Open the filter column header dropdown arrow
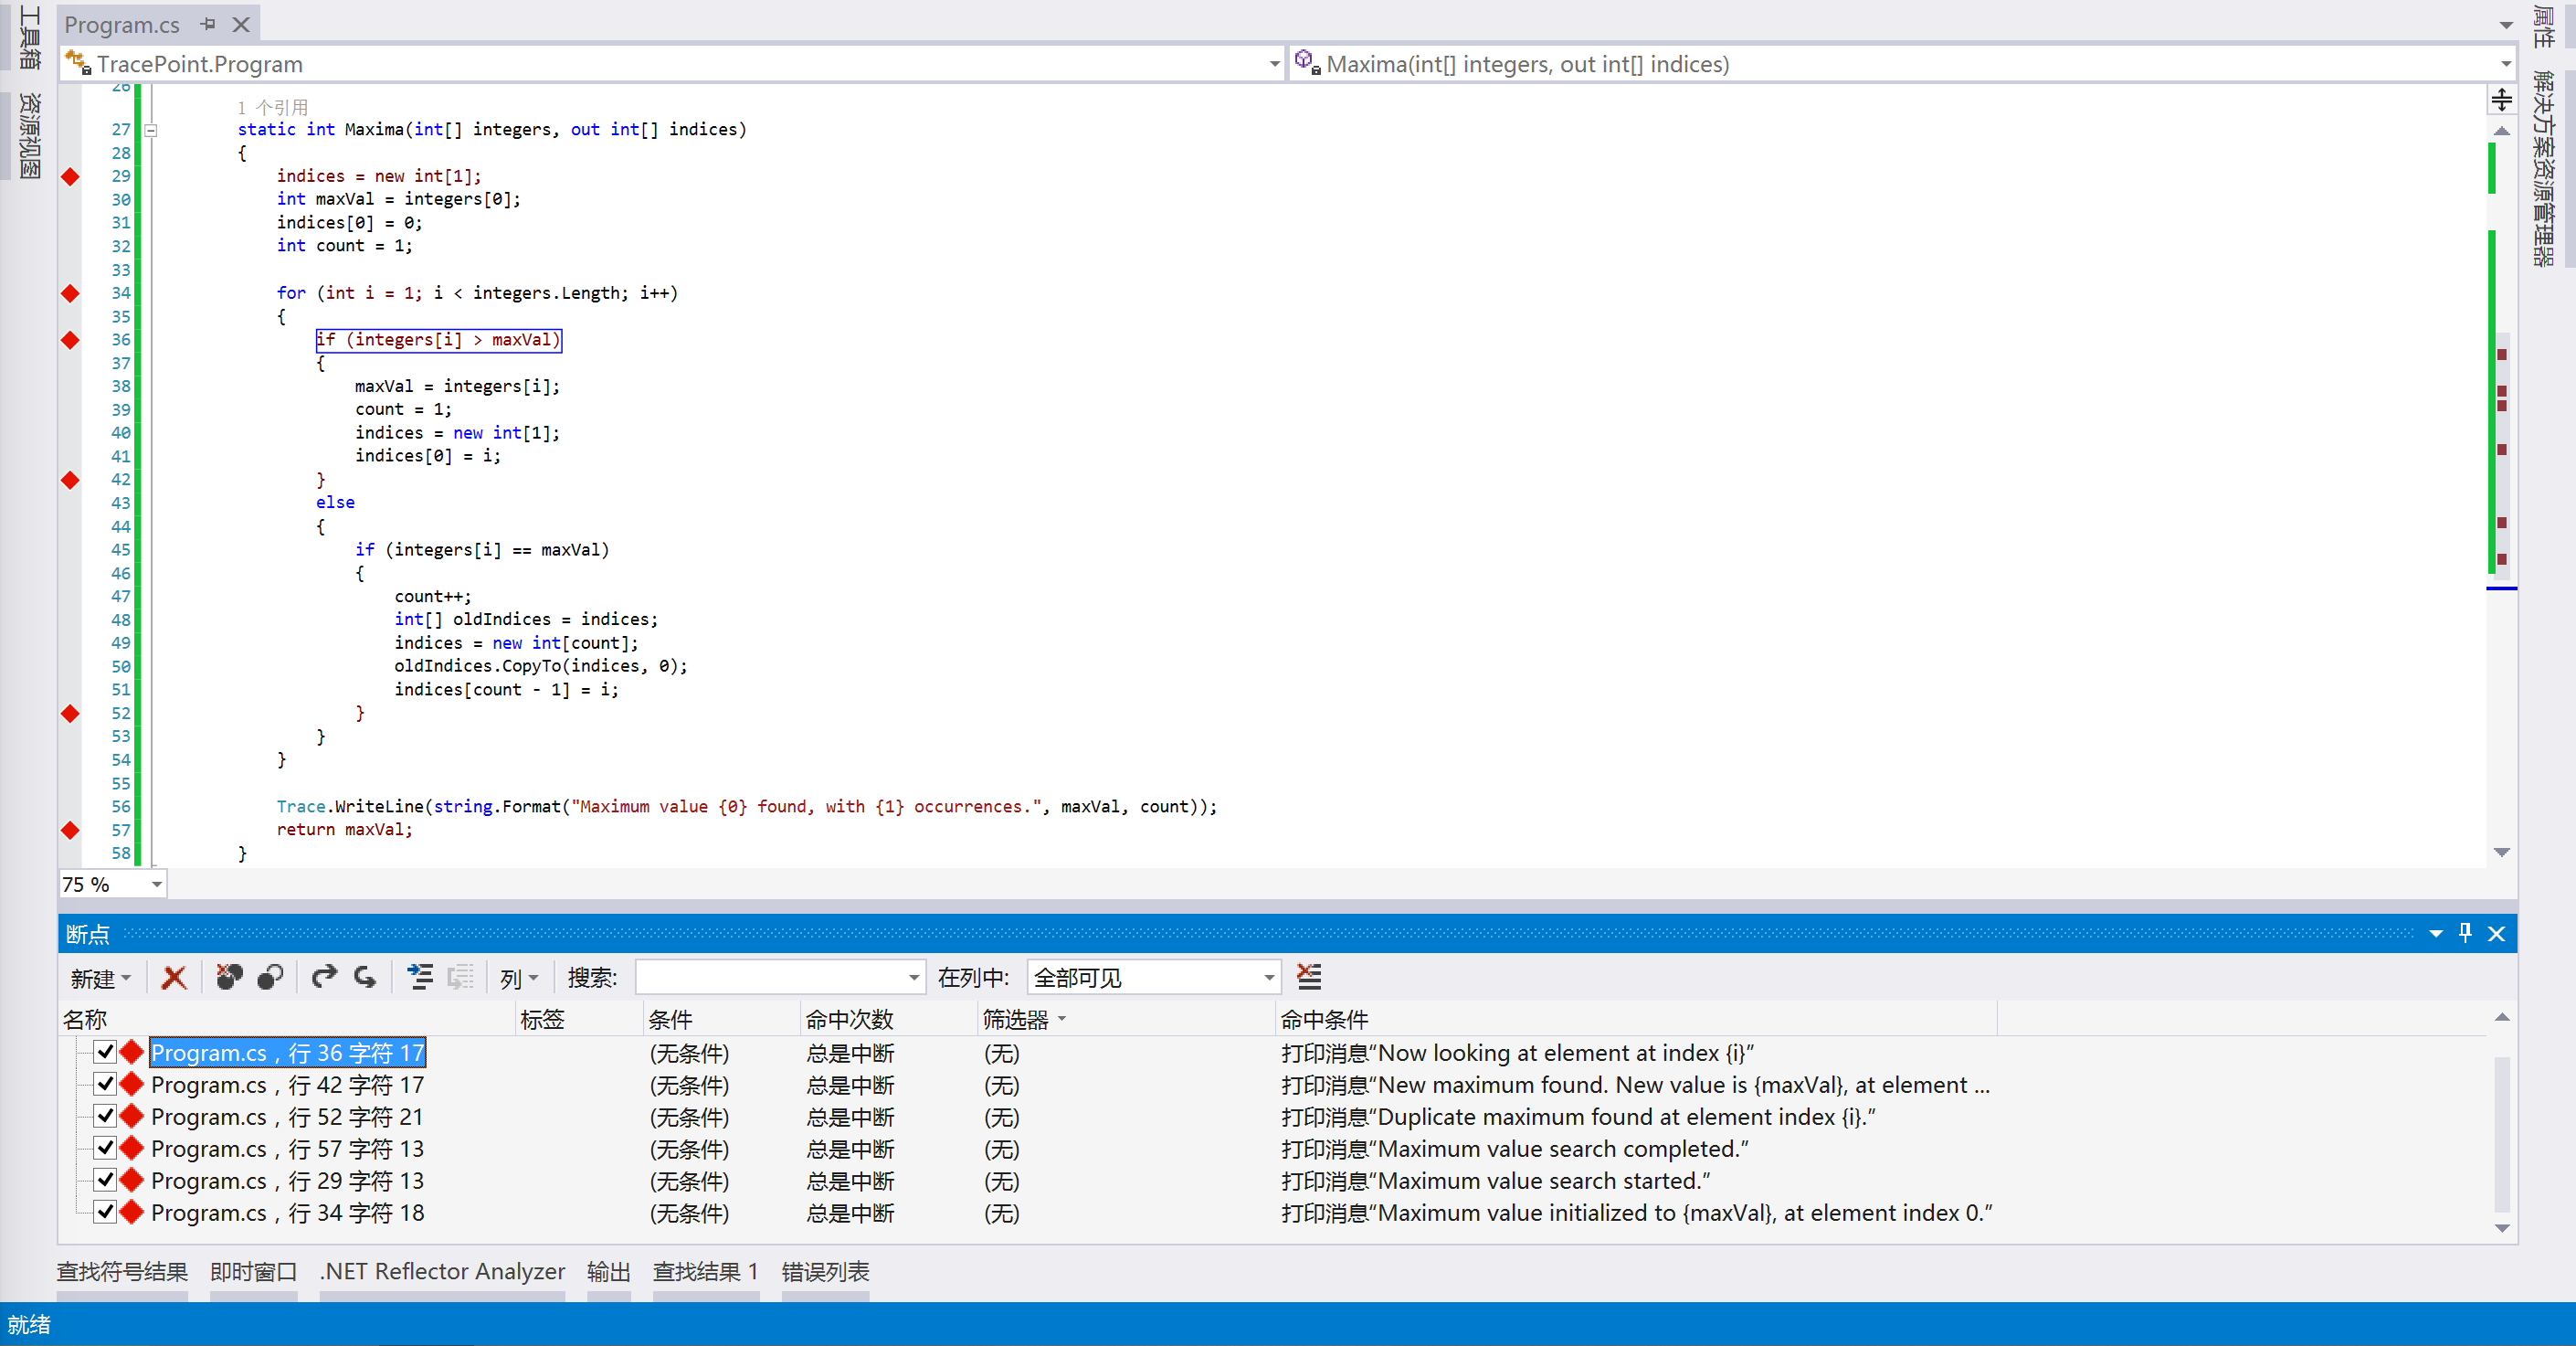This screenshot has height=1346, width=2576. pos(1062,1019)
